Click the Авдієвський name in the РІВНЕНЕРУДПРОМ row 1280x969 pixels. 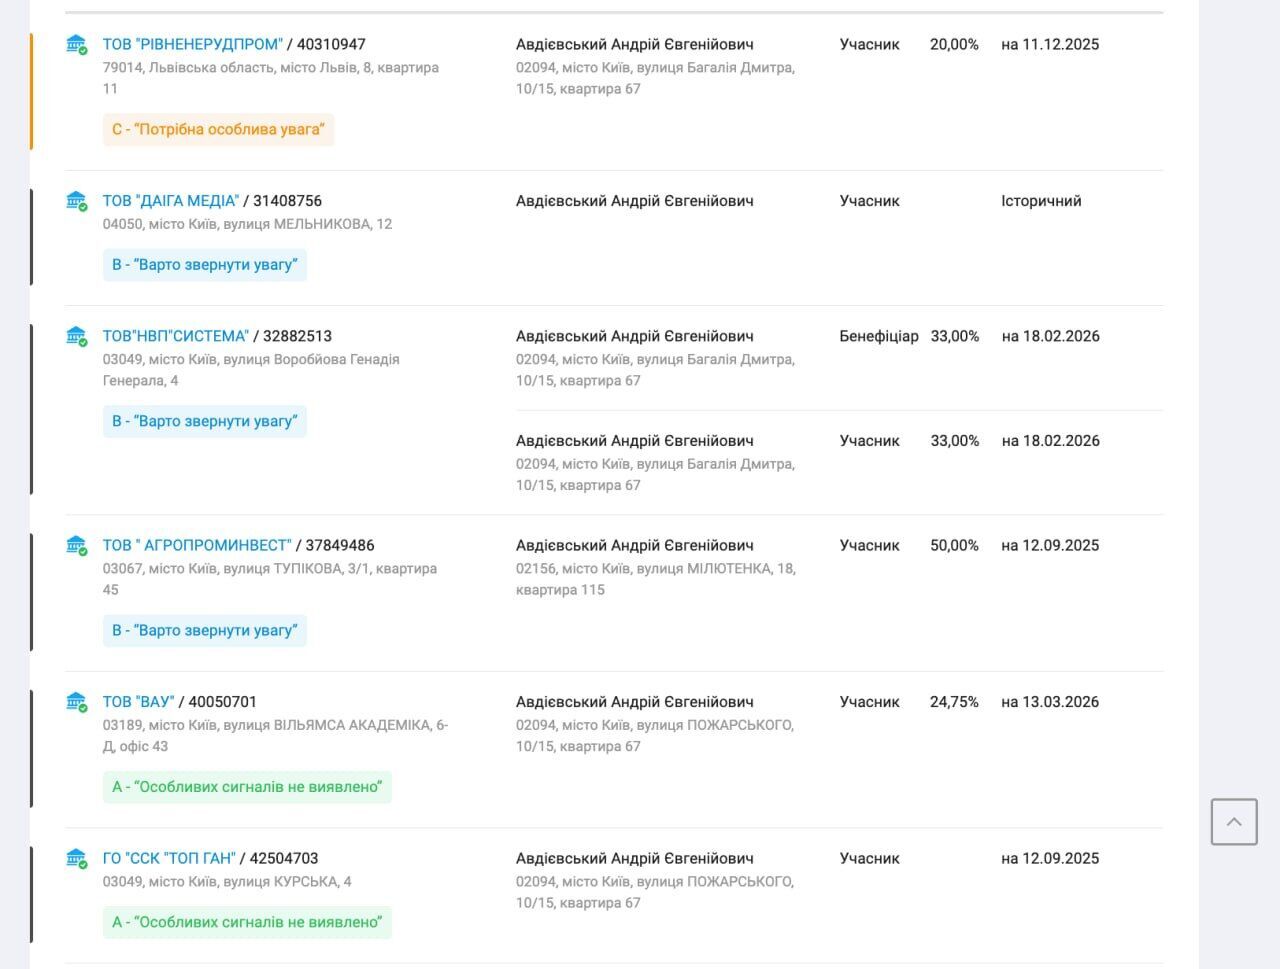click(634, 44)
